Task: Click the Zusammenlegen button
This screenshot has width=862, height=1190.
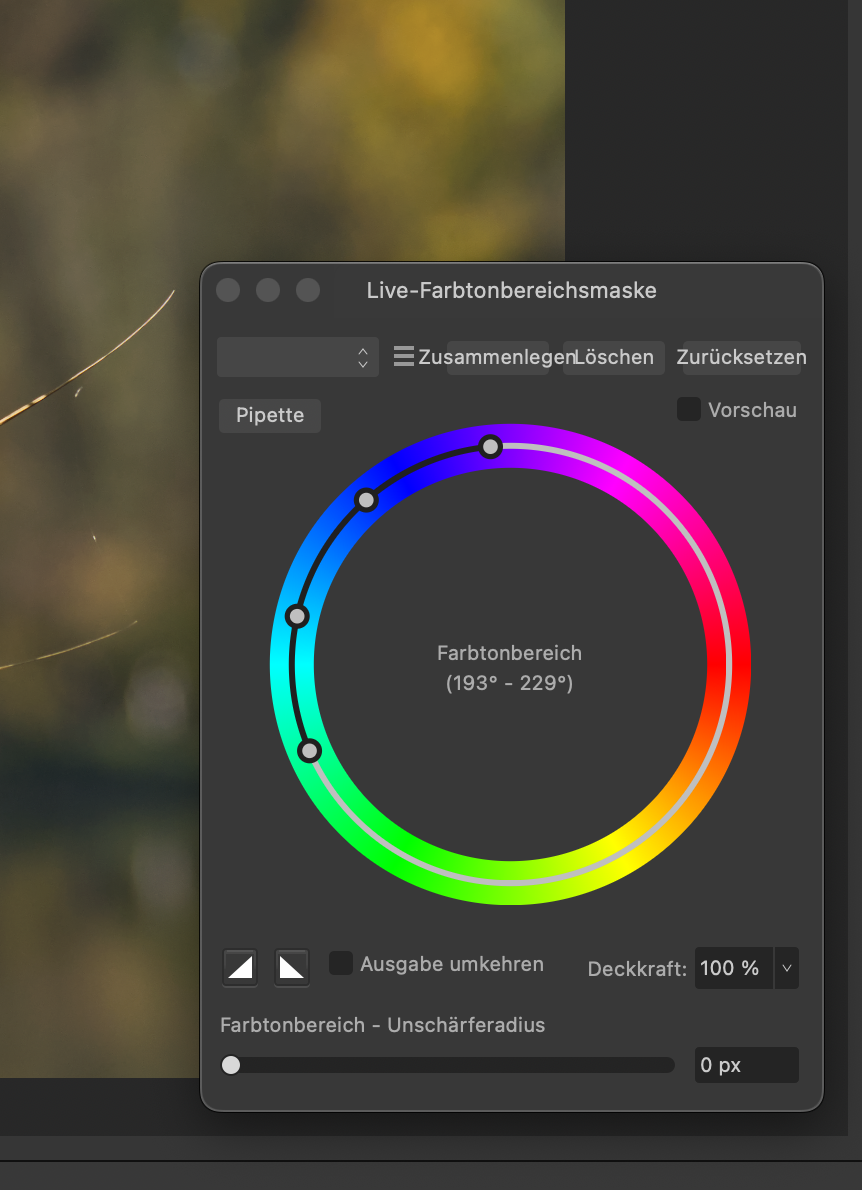Action: [x=497, y=357]
